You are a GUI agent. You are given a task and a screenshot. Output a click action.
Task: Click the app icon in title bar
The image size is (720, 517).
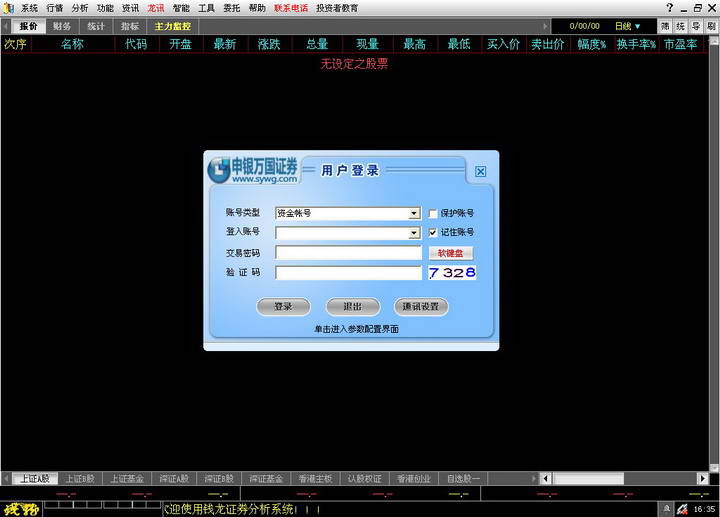pos(8,7)
